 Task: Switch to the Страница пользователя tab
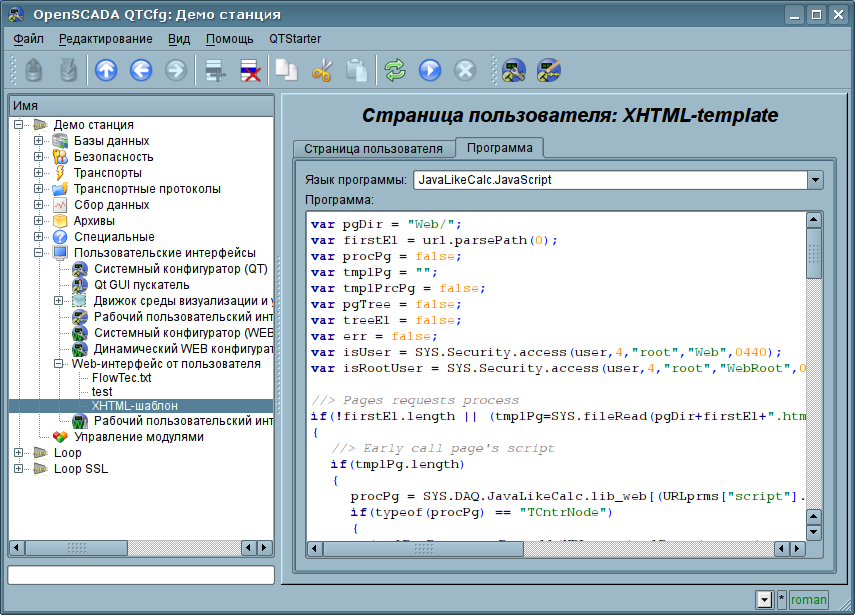(x=373, y=149)
